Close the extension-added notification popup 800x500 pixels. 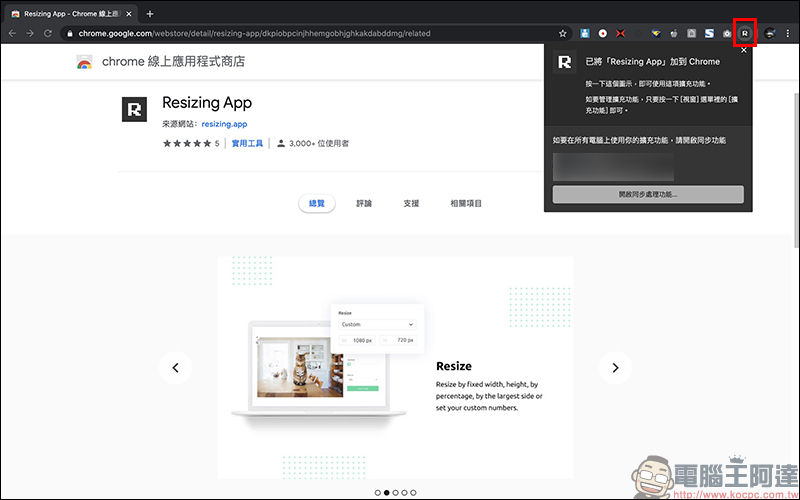(744, 50)
